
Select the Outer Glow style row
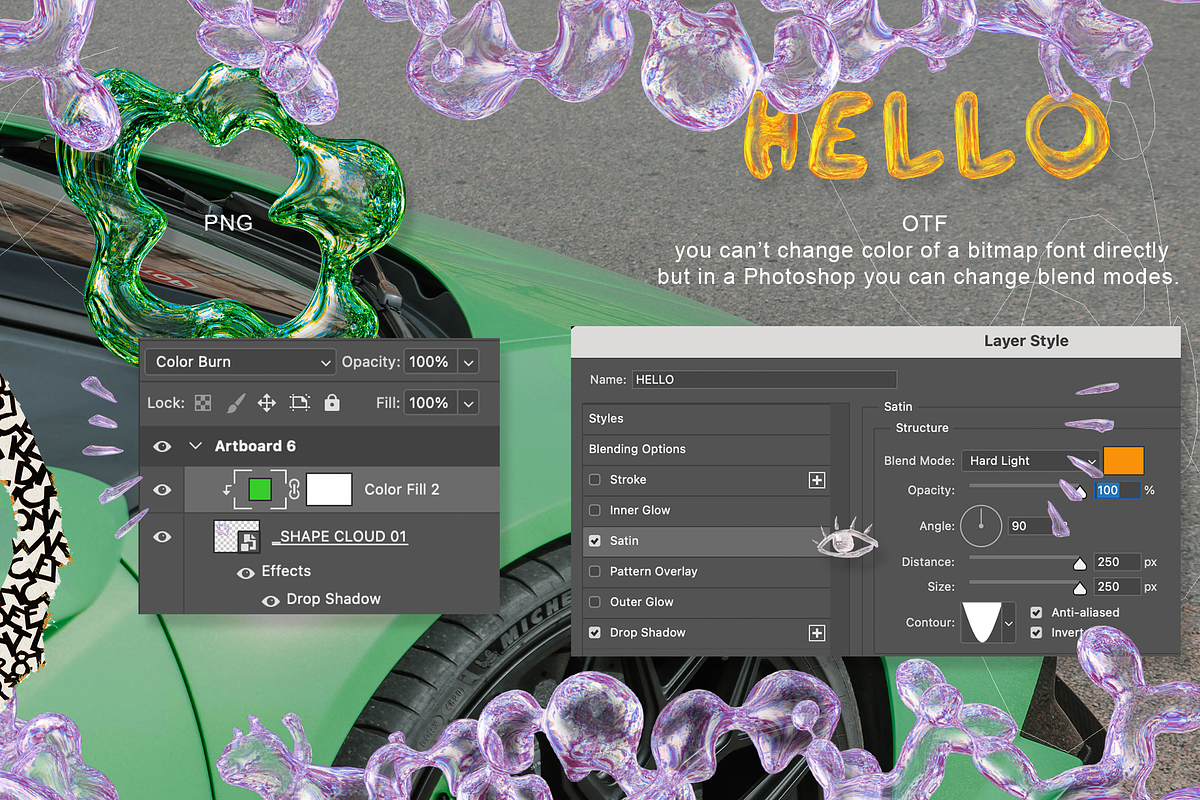706,602
